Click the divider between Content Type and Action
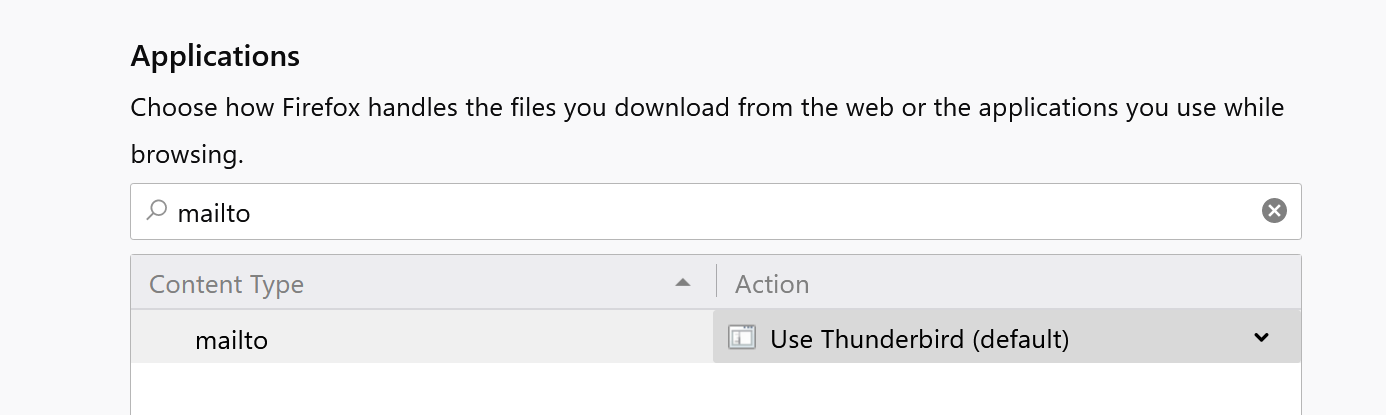The image size is (1386, 415). (x=716, y=283)
